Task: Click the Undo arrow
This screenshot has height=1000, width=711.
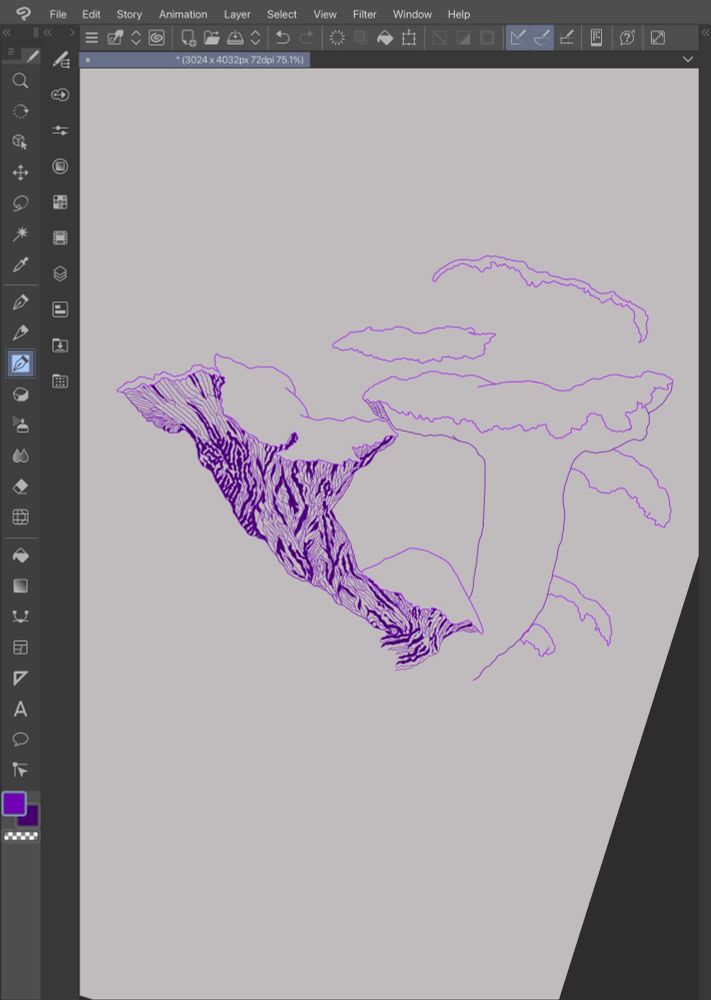Action: click(282, 38)
